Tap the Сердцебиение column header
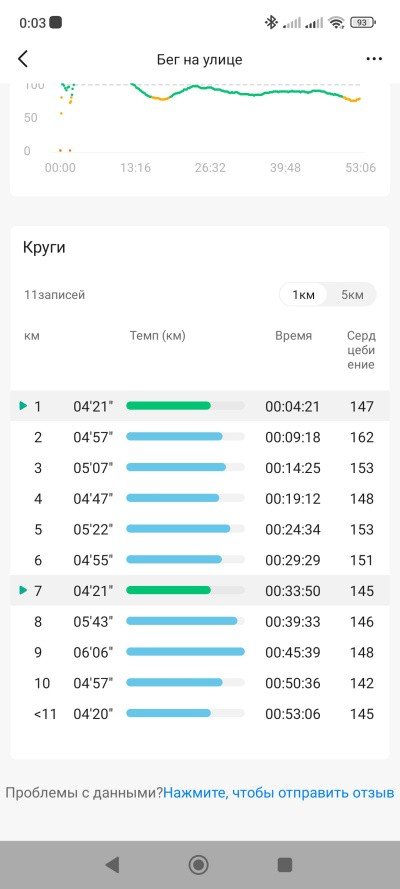400x889 pixels. pyautogui.click(x=361, y=350)
